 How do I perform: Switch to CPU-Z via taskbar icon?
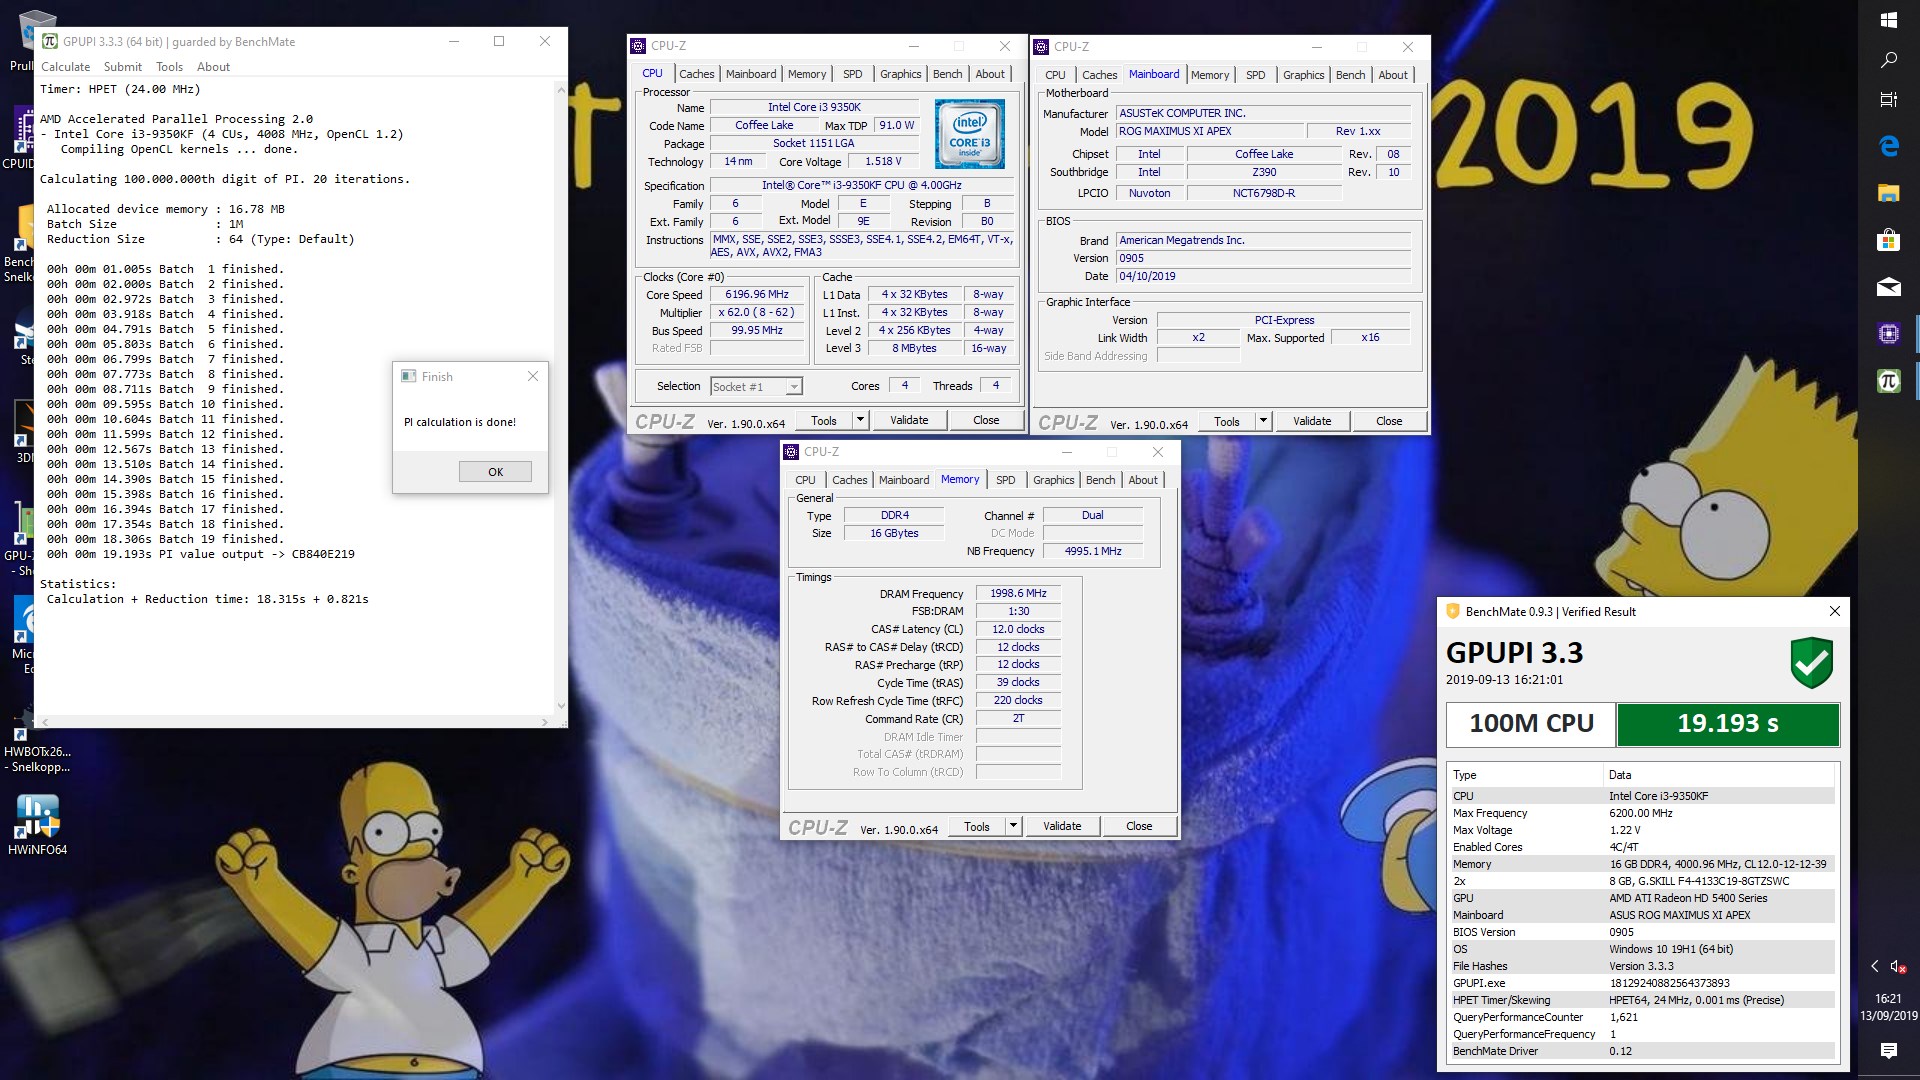tap(1888, 334)
